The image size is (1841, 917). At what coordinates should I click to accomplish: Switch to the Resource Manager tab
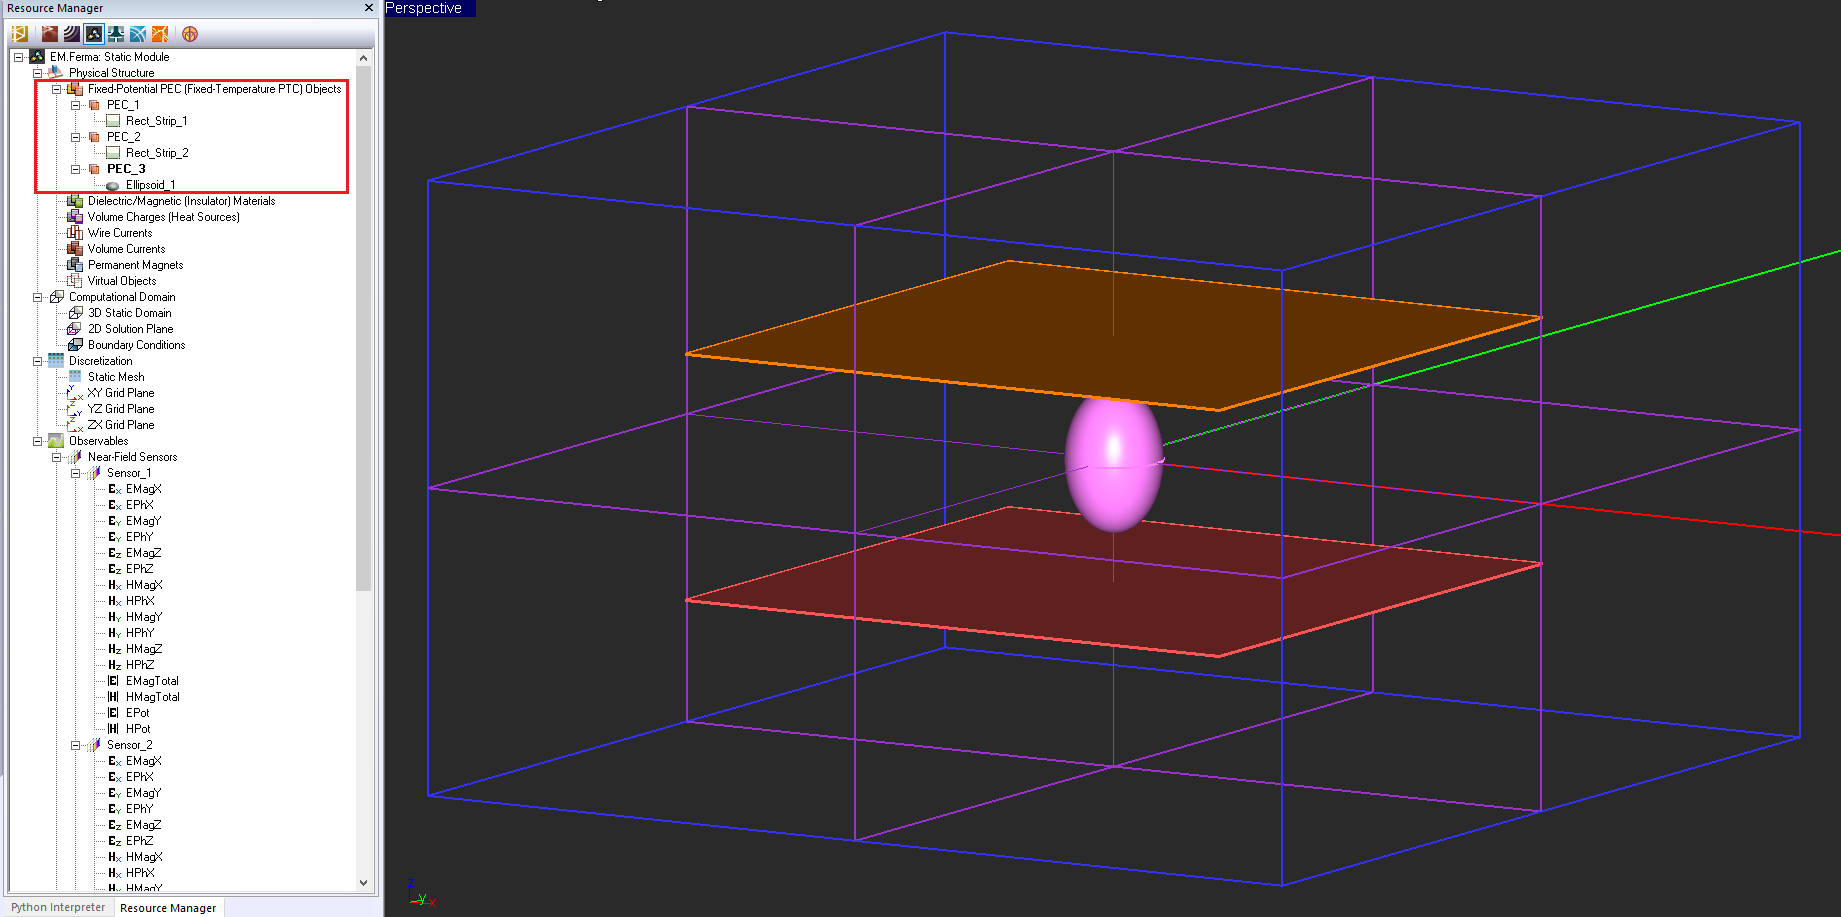(x=168, y=908)
